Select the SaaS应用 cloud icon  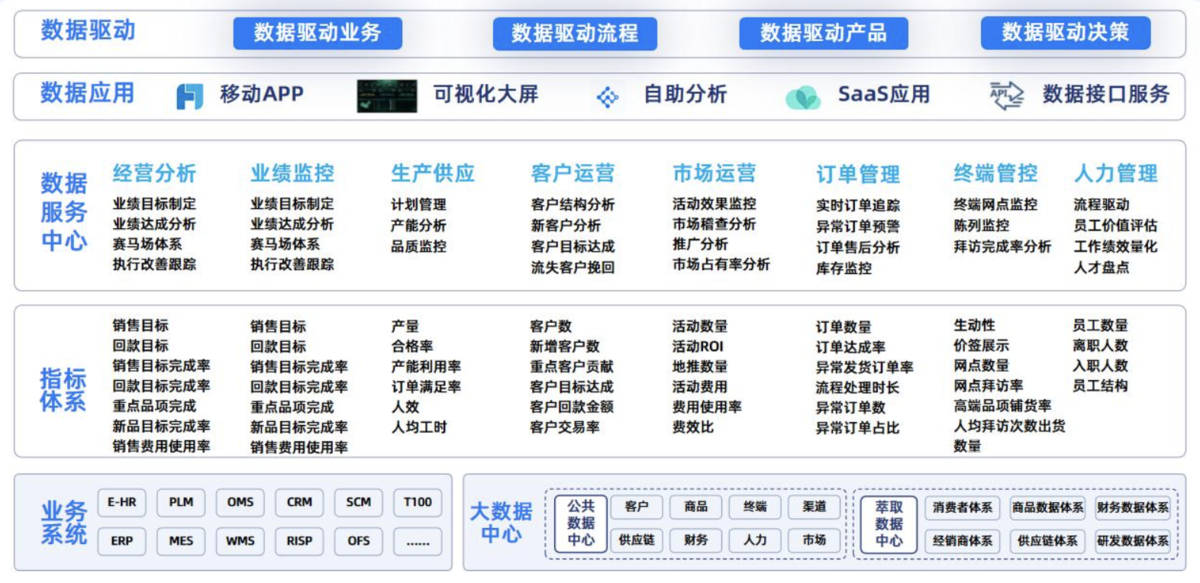(802, 97)
